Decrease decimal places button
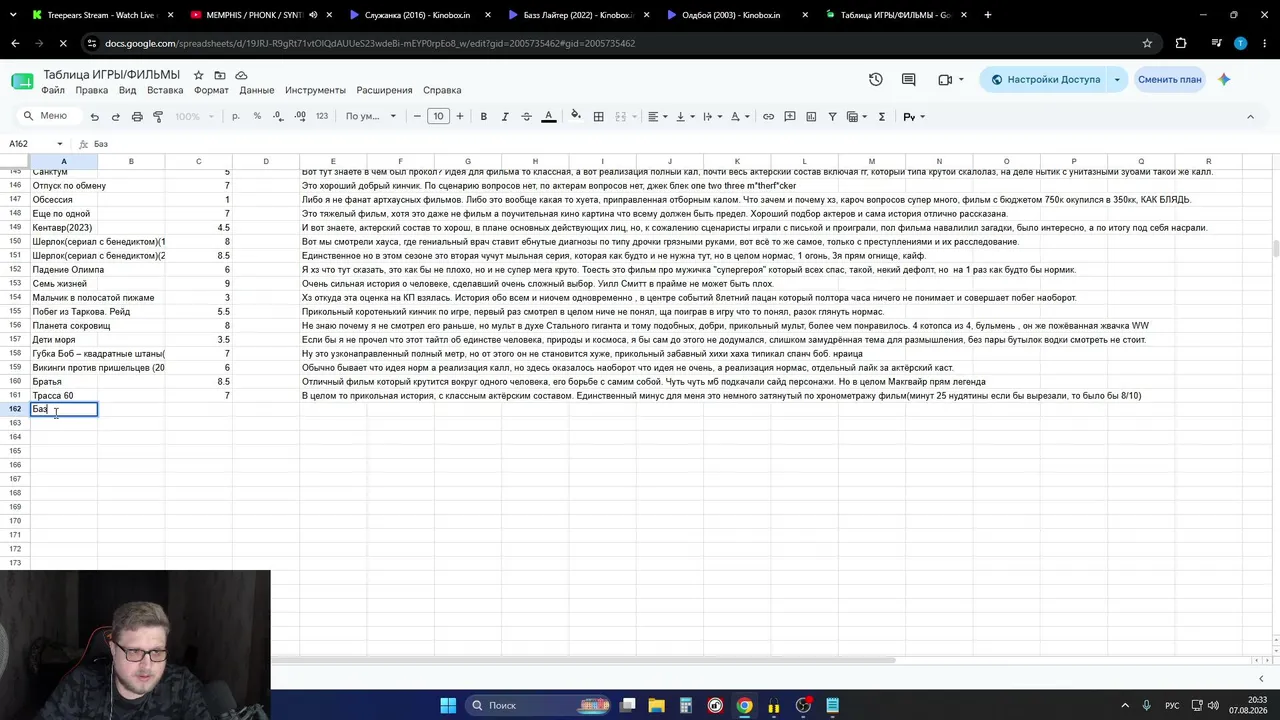Viewport: 1280px width, 720px height. (278, 116)
